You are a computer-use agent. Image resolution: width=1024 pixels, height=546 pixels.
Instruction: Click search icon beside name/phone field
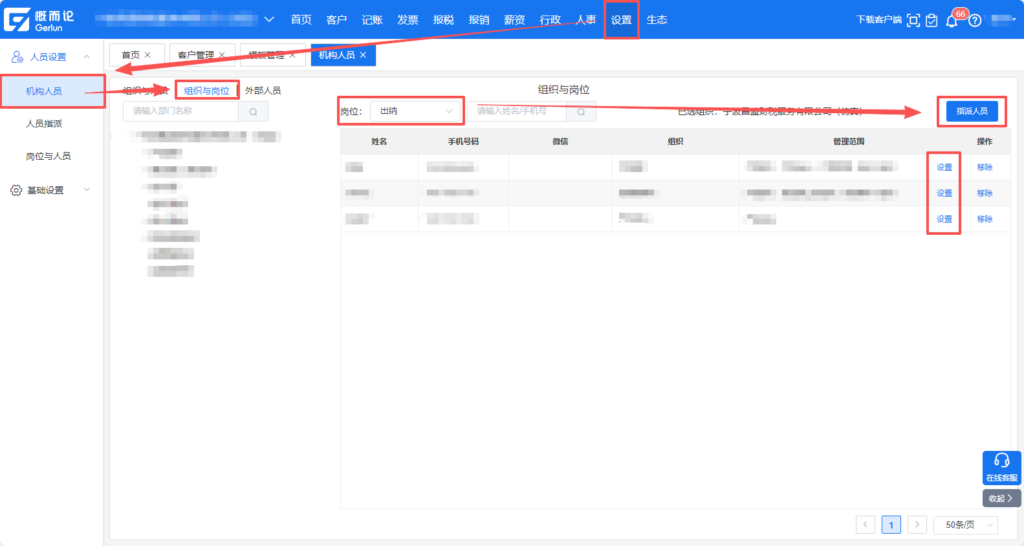[580, 111]
